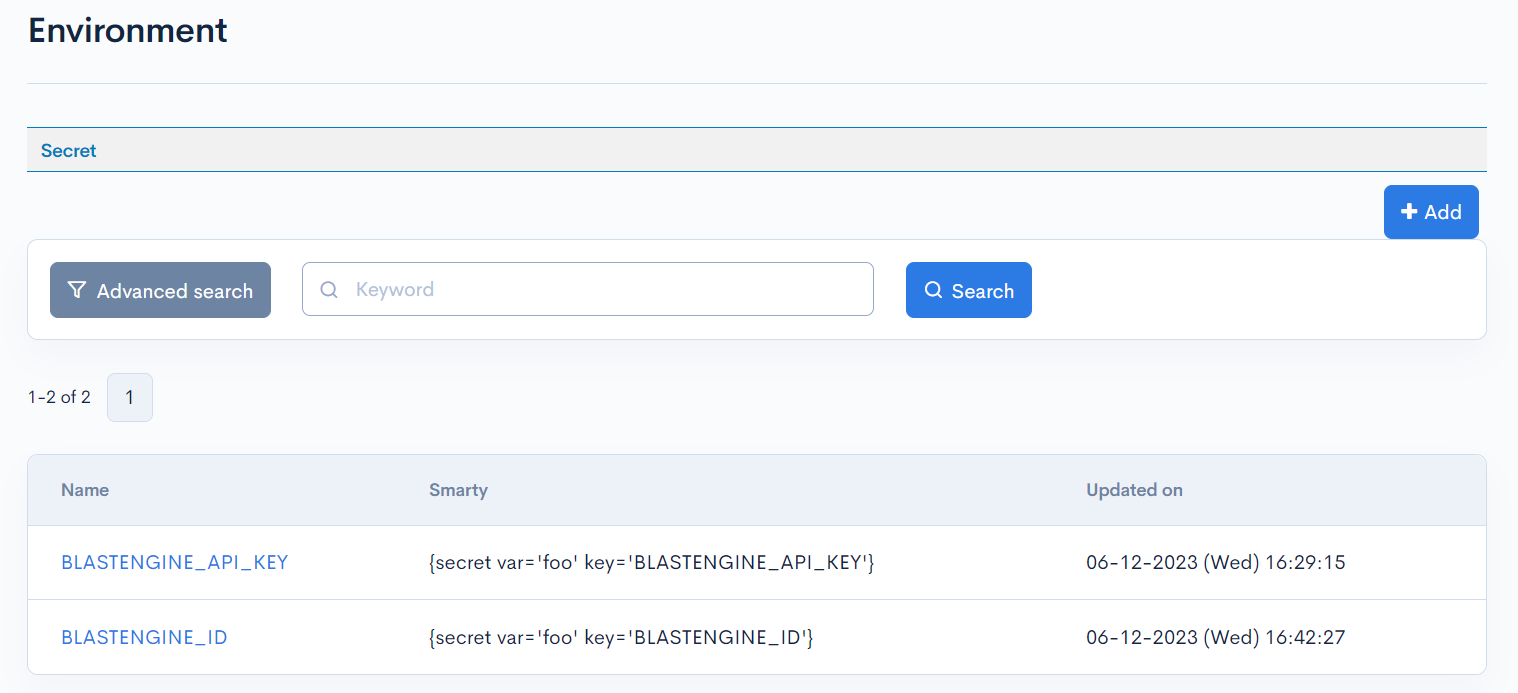Sort by the Updated on column header
The width and height of the screenshot is (1518, 693).
1134,490
